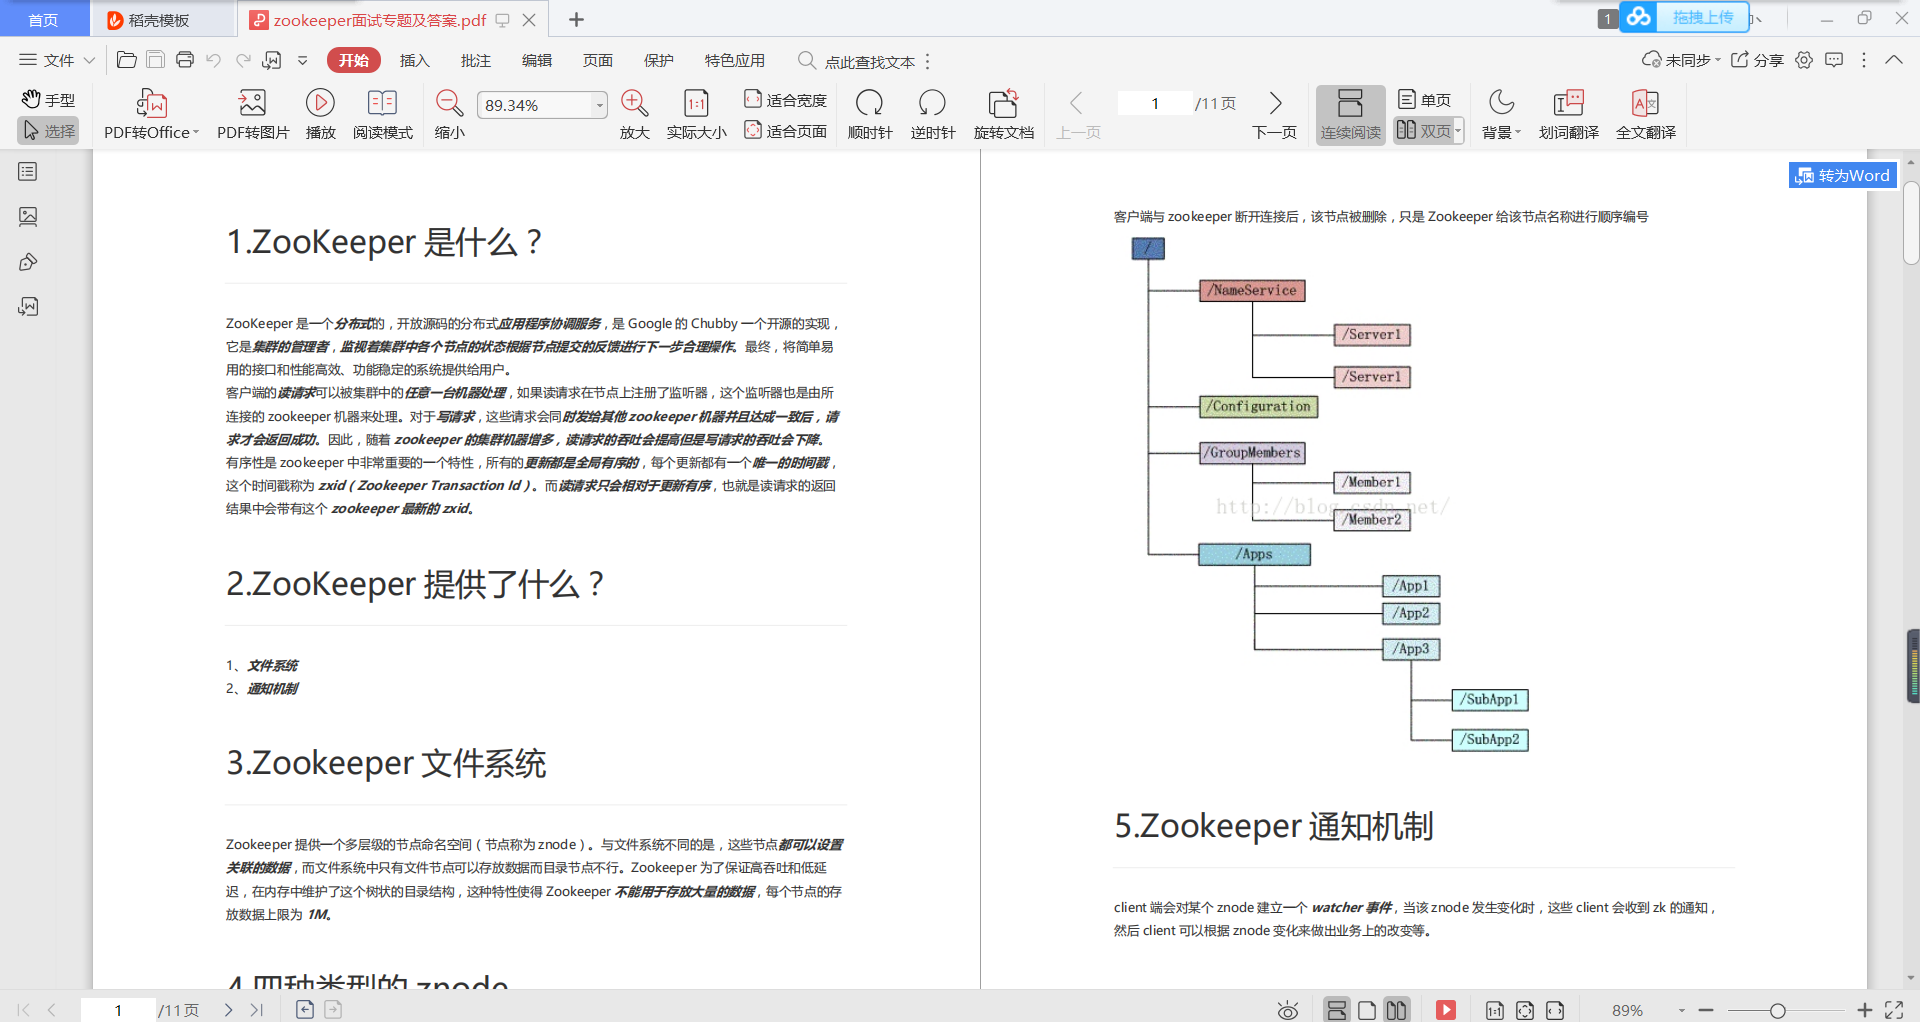1920x1022 pixels.
Task: Collapse the ribbon with up chevron
Action: pyautogui.click(x=1893, y=60)
